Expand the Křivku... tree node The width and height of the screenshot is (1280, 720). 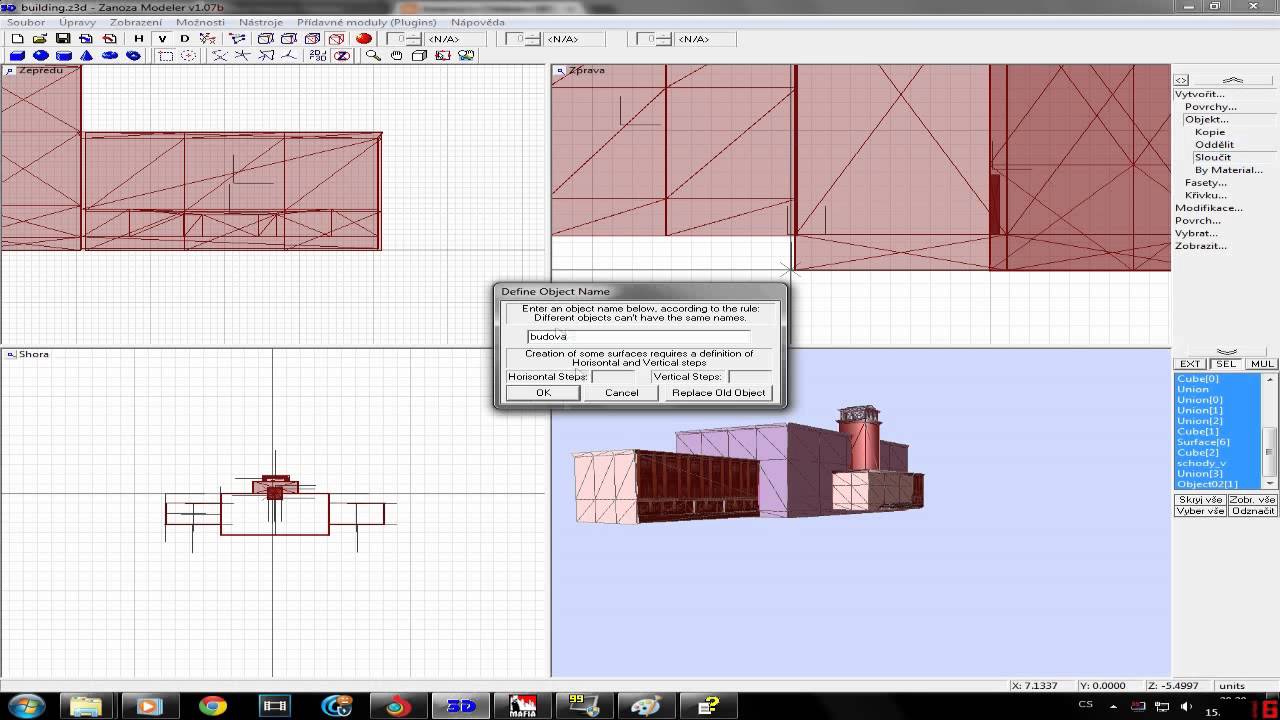(x=1205, y=195)
